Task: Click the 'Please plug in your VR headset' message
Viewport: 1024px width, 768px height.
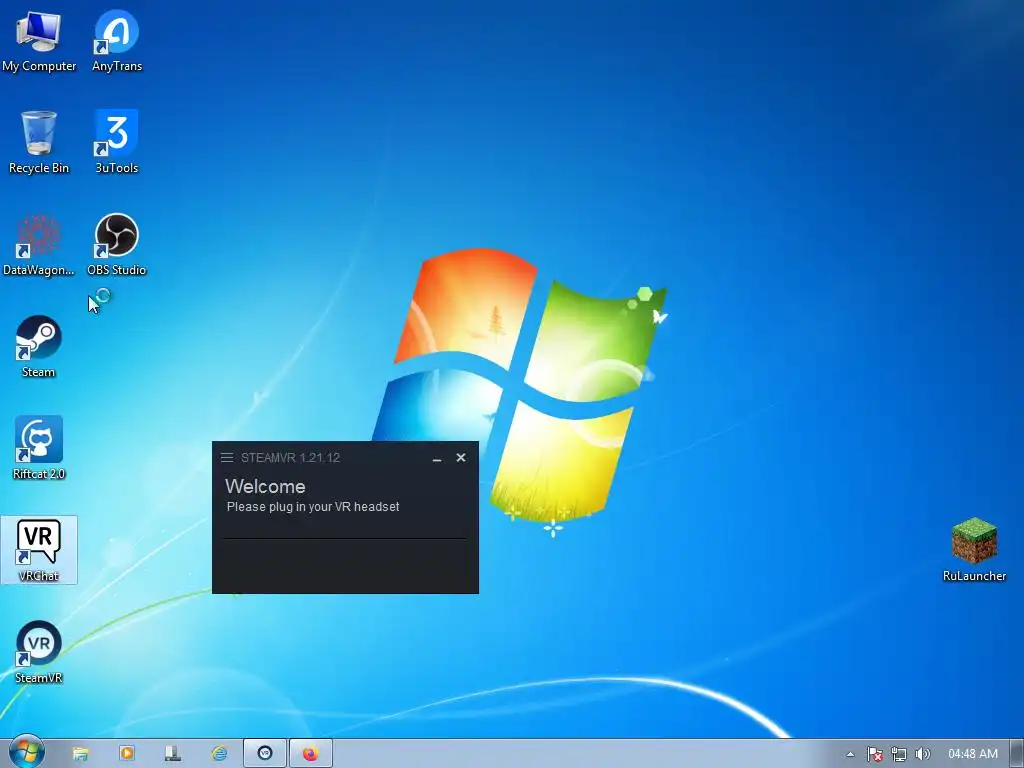Action: [x=313, y=507]
